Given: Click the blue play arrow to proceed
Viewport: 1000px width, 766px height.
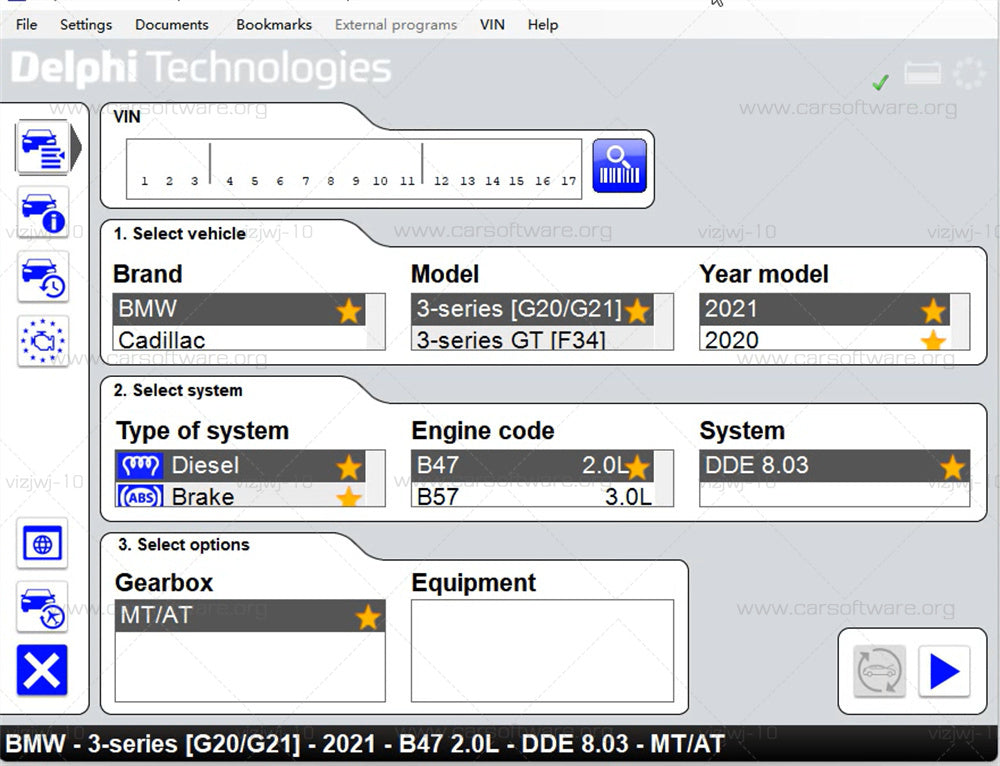Looking at the screenshot, I should [944, 671].
